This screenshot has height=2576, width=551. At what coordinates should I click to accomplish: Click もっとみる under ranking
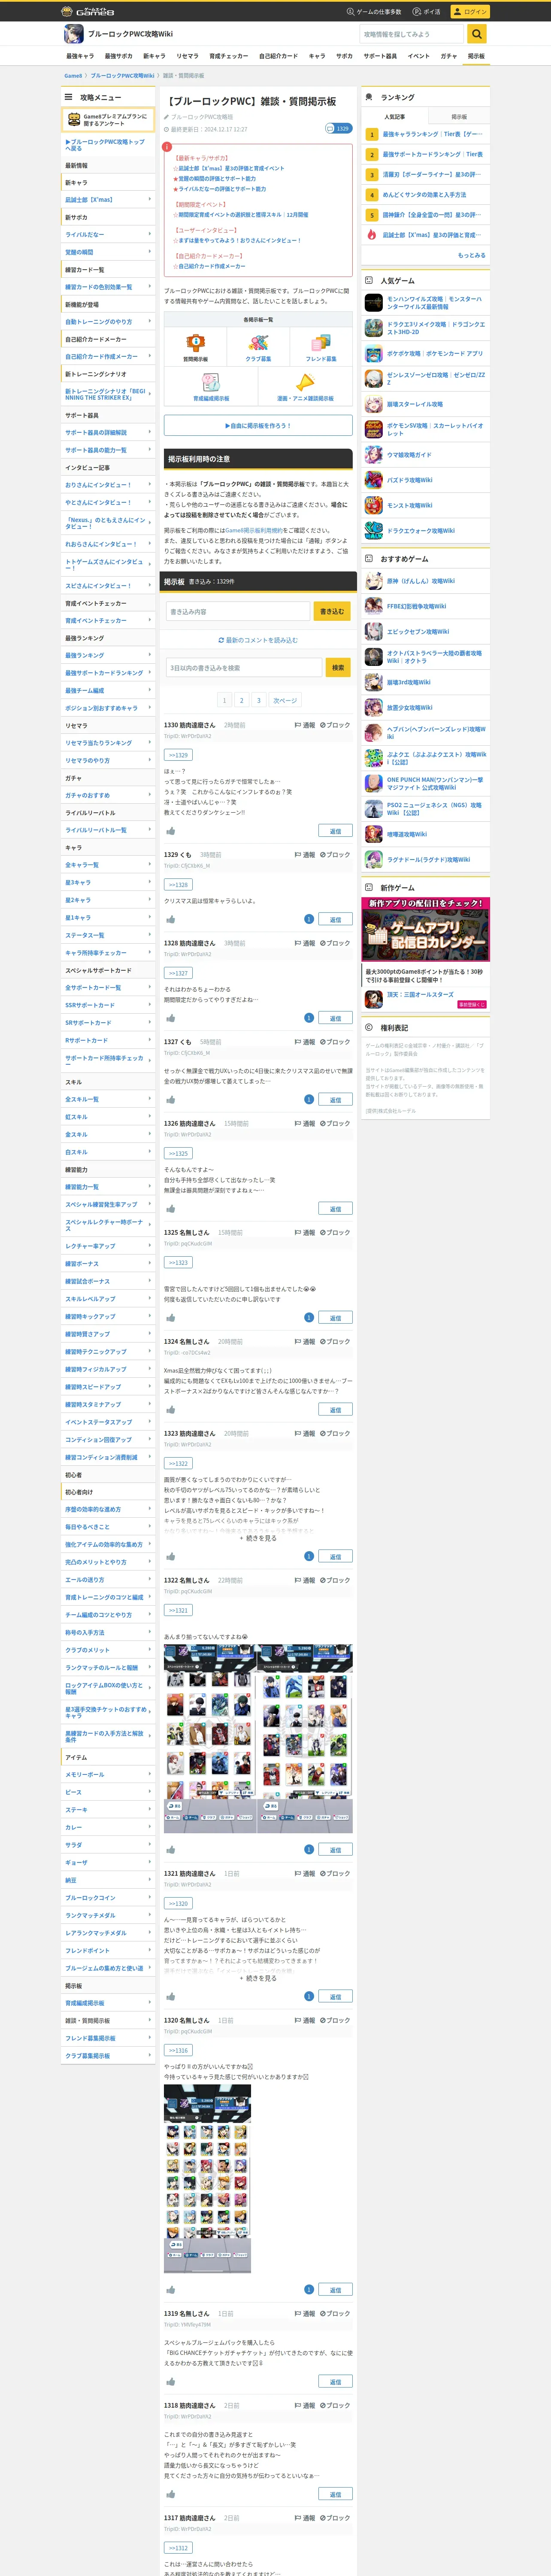click(x=472, y=255)
